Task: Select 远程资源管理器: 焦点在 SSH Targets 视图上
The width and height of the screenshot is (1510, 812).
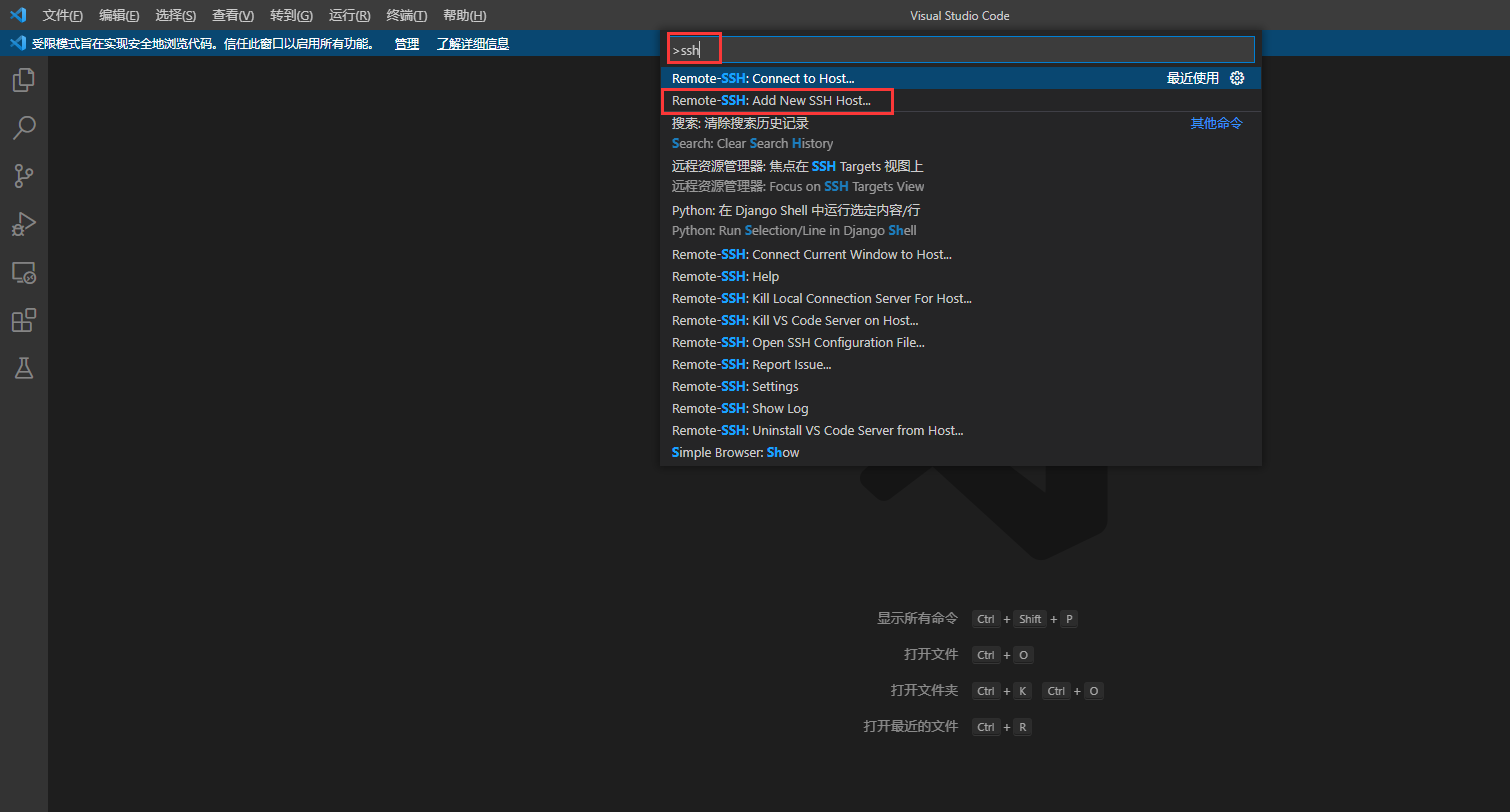Action: click(x=961, y=177)
